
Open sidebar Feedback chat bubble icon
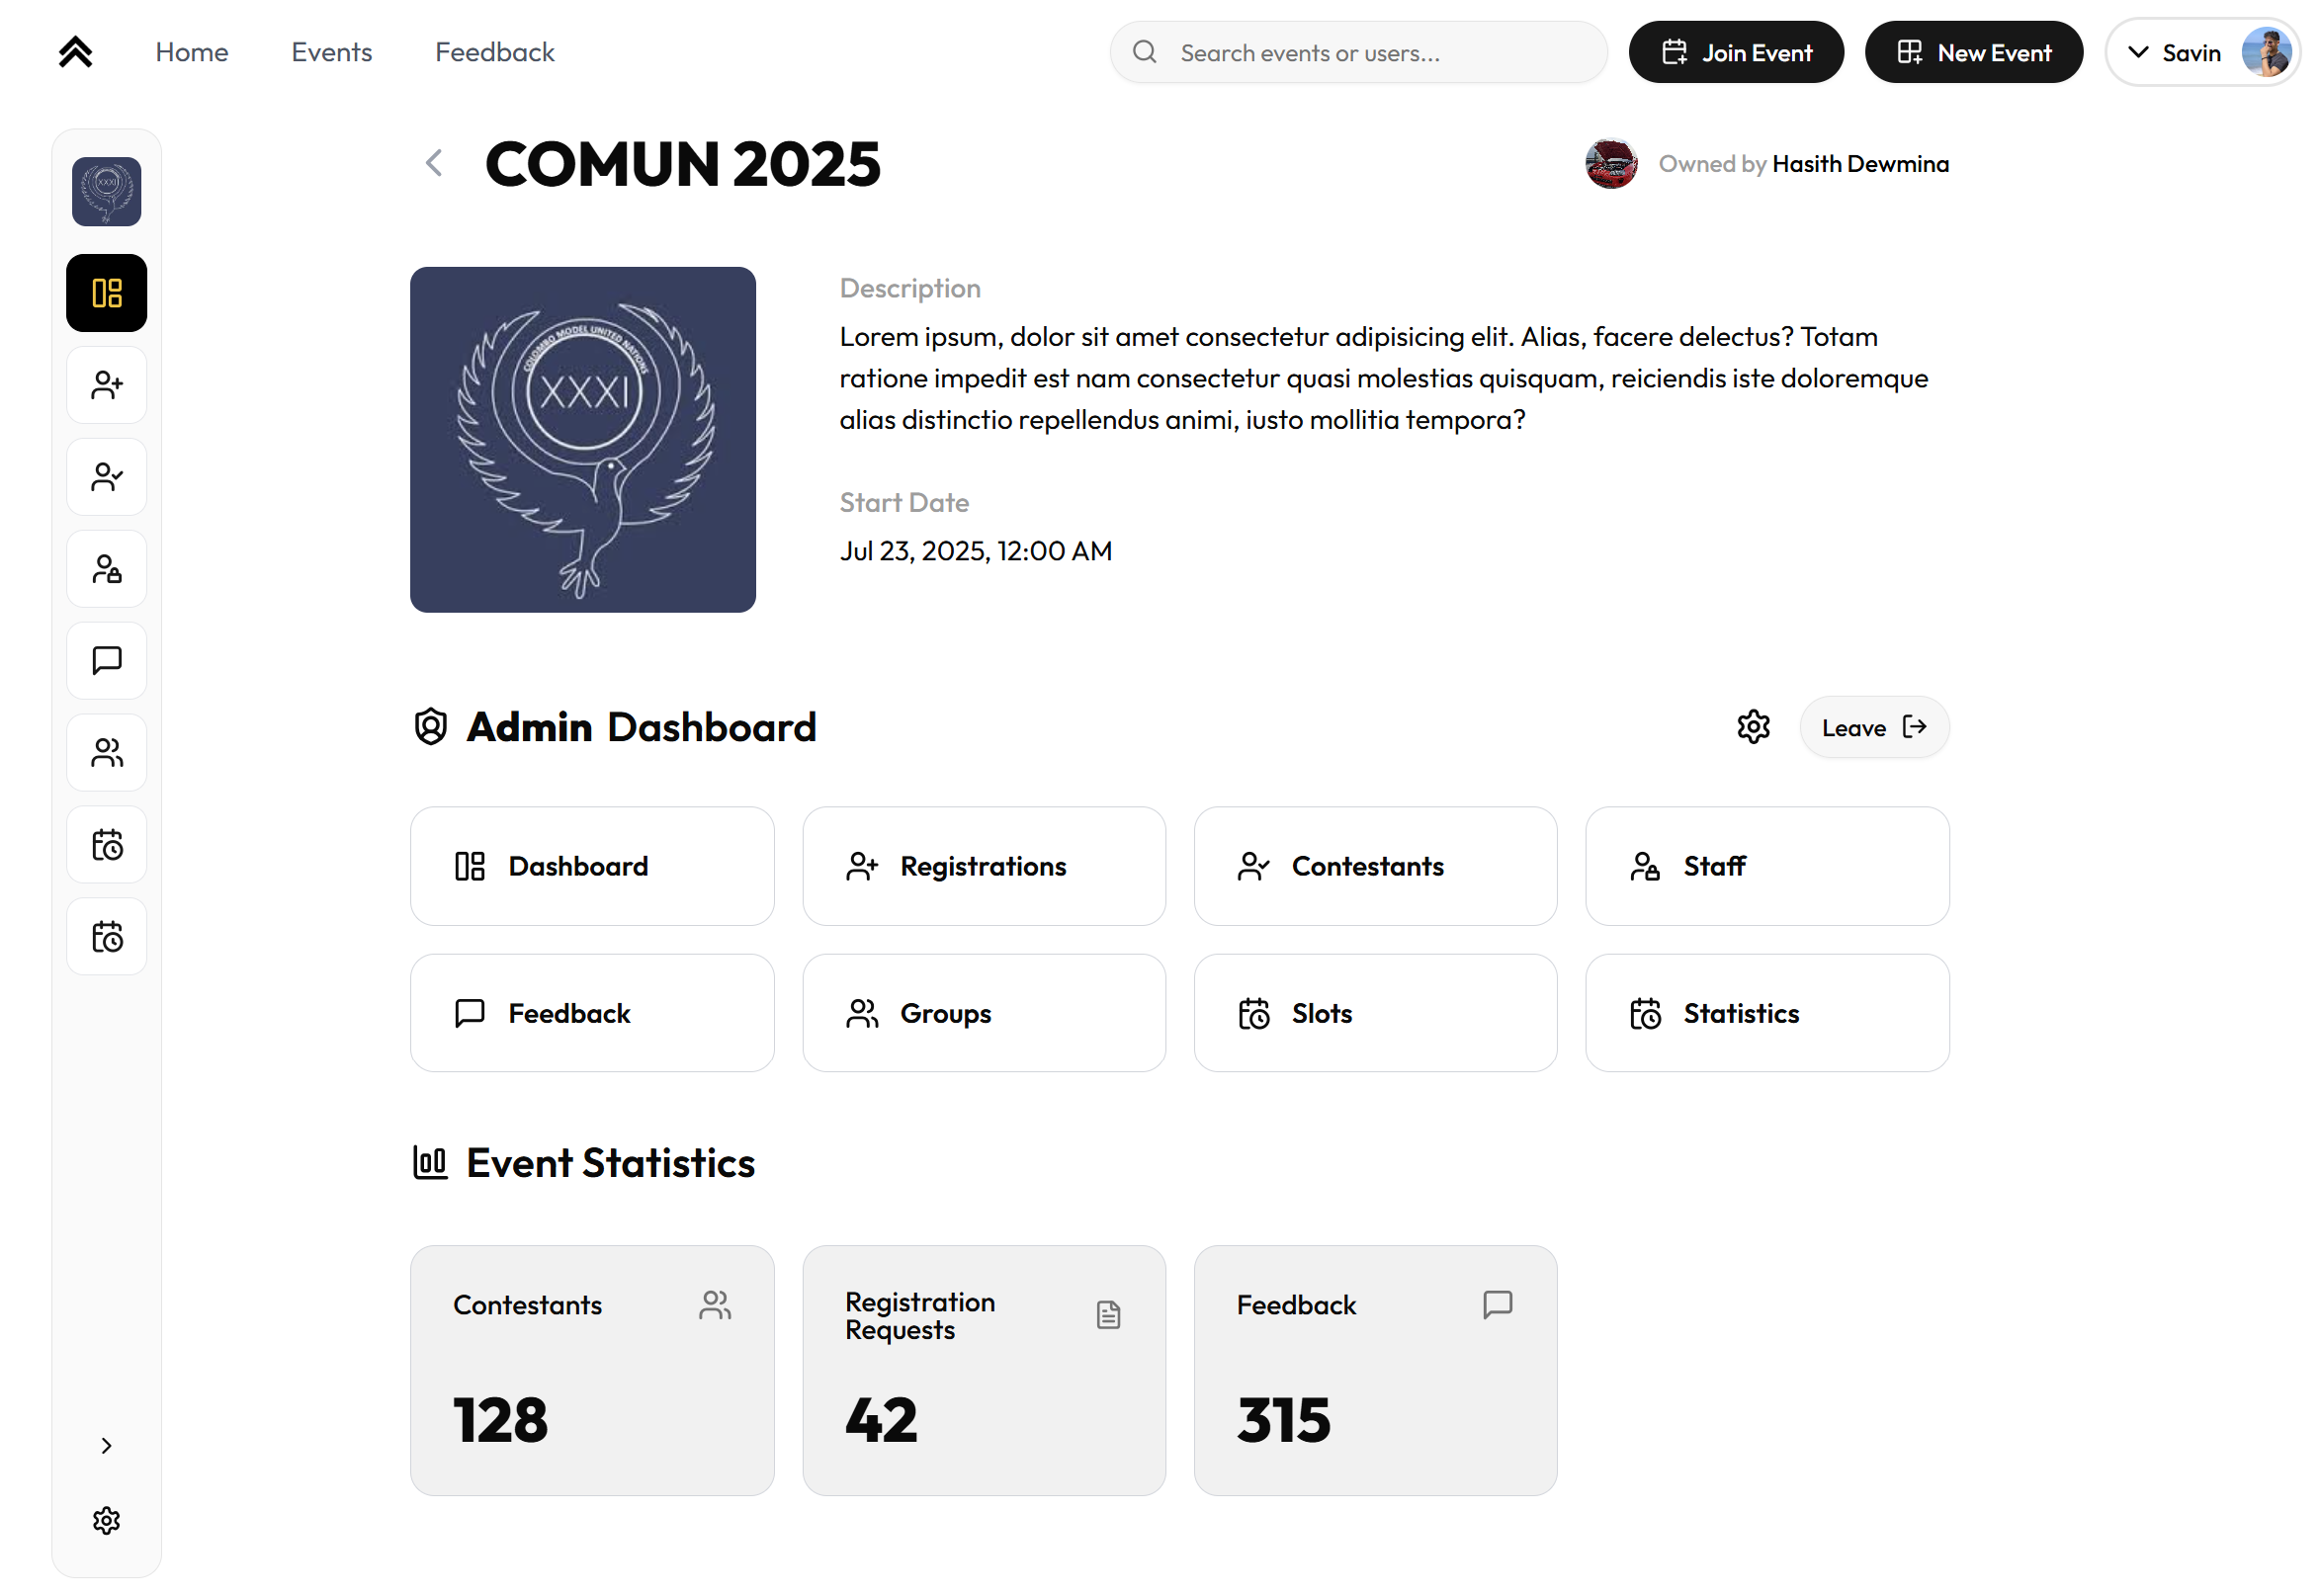click(x=106, y=661)
